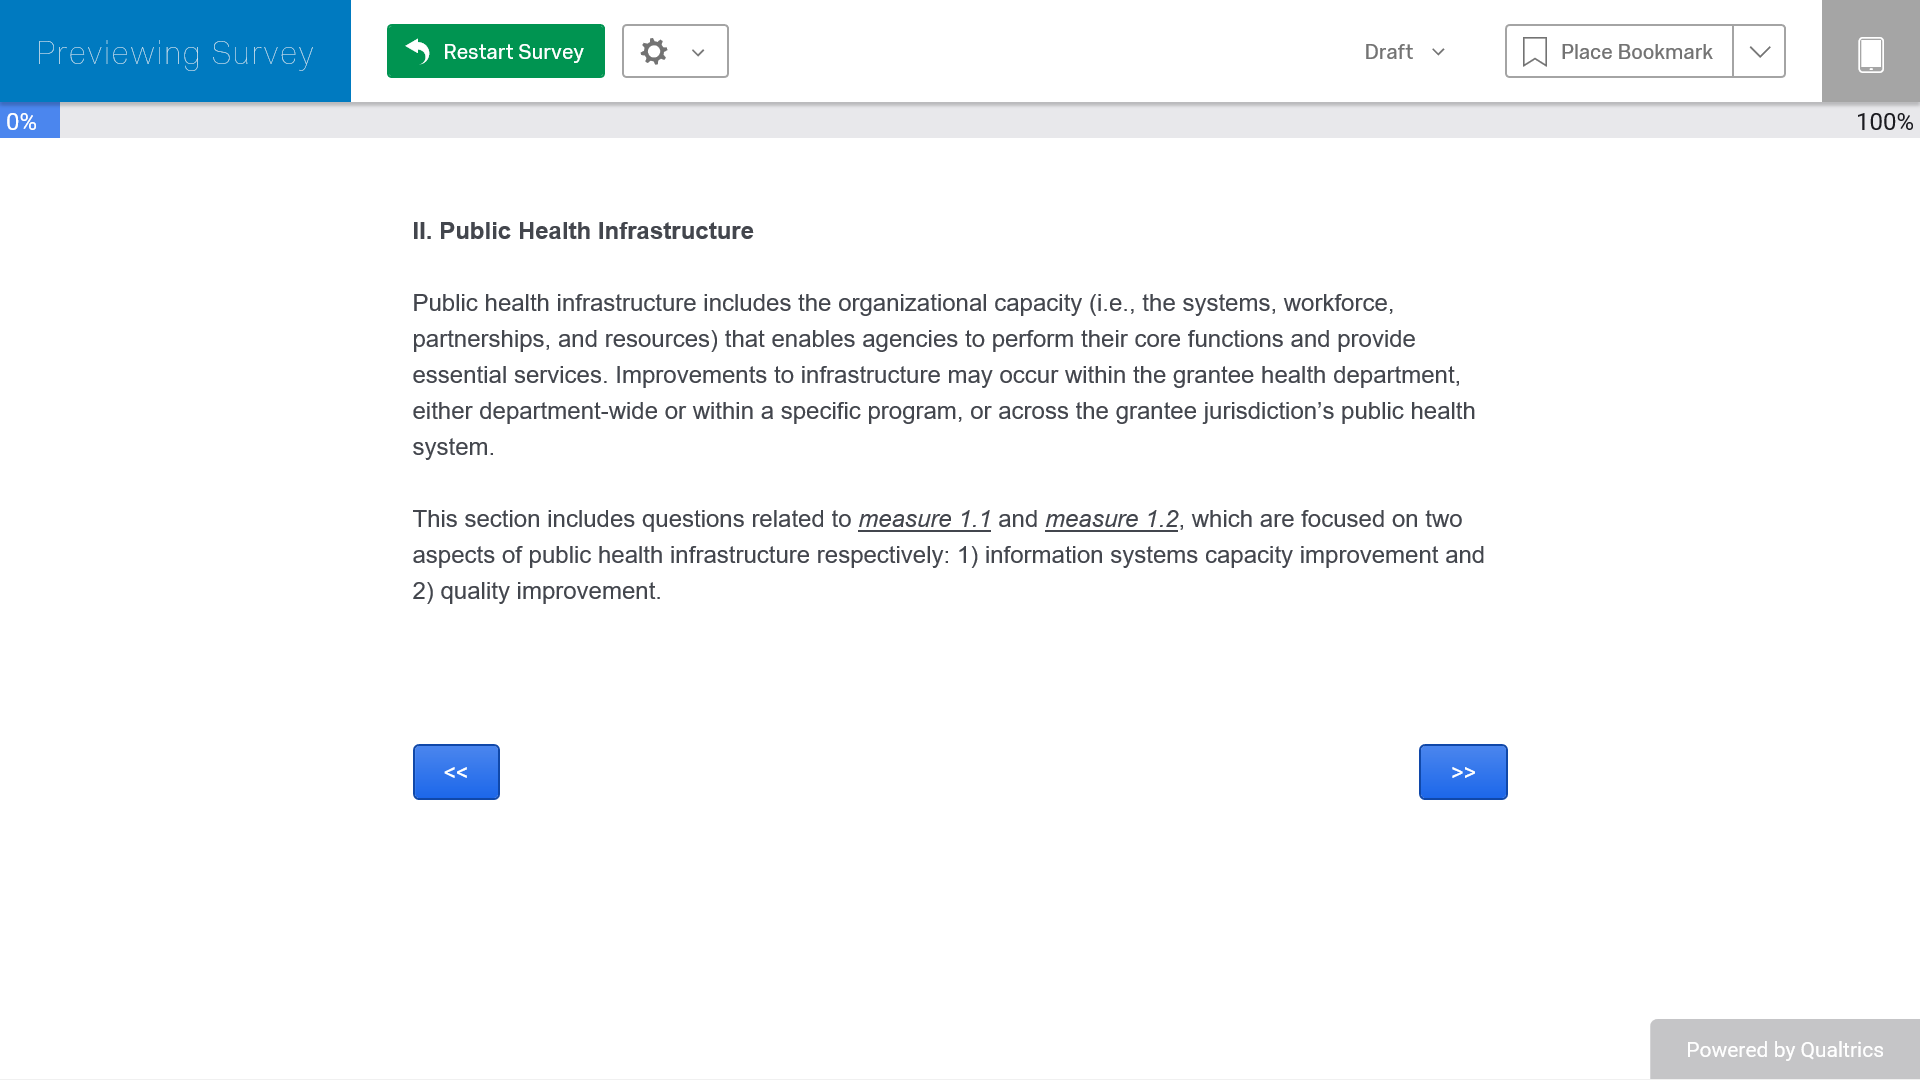Click the settings gear icon
This screenshot has width=1920, height=1080.
click(654, 51)
